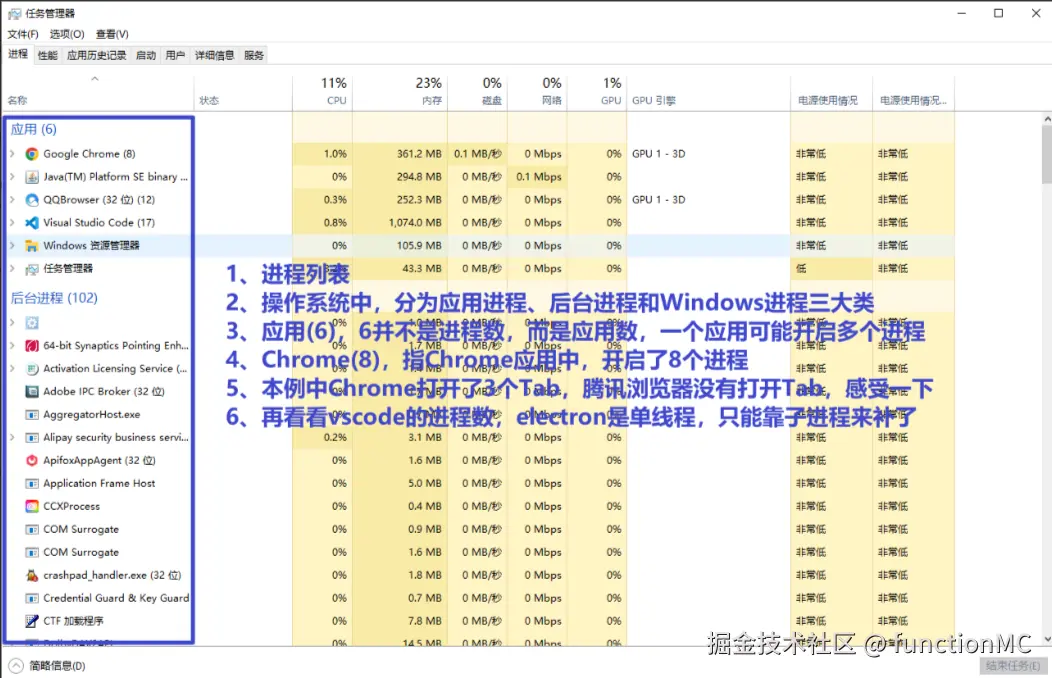Screen dimensions: 1052x678
Task: Click the Credential Guard & Key Guard icon
Action: [32, 598]
